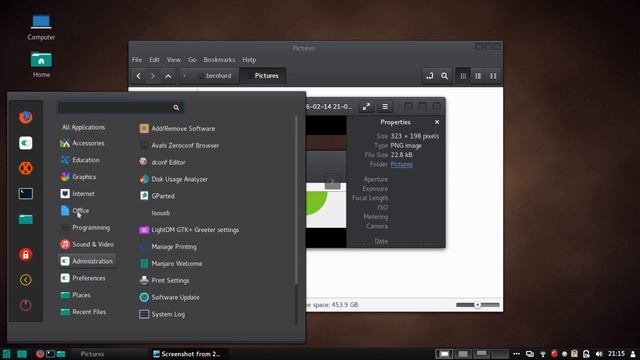The height and width of the screenshot is (360, 640).
Task: Select the Programming category
Action: 85,228
